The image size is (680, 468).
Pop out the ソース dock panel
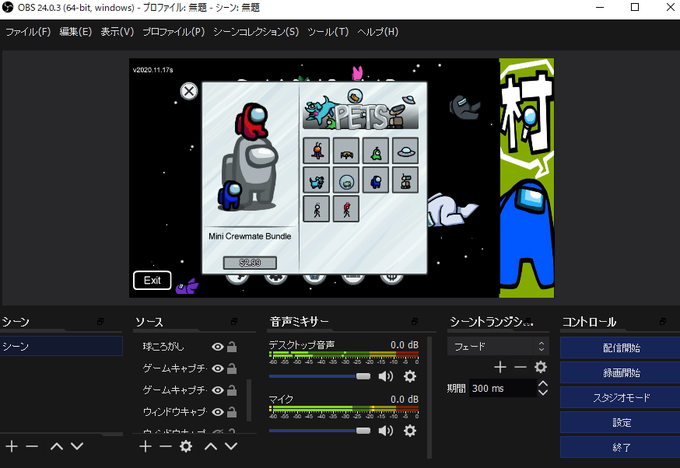pyautogui.click(x=234, y=321)
